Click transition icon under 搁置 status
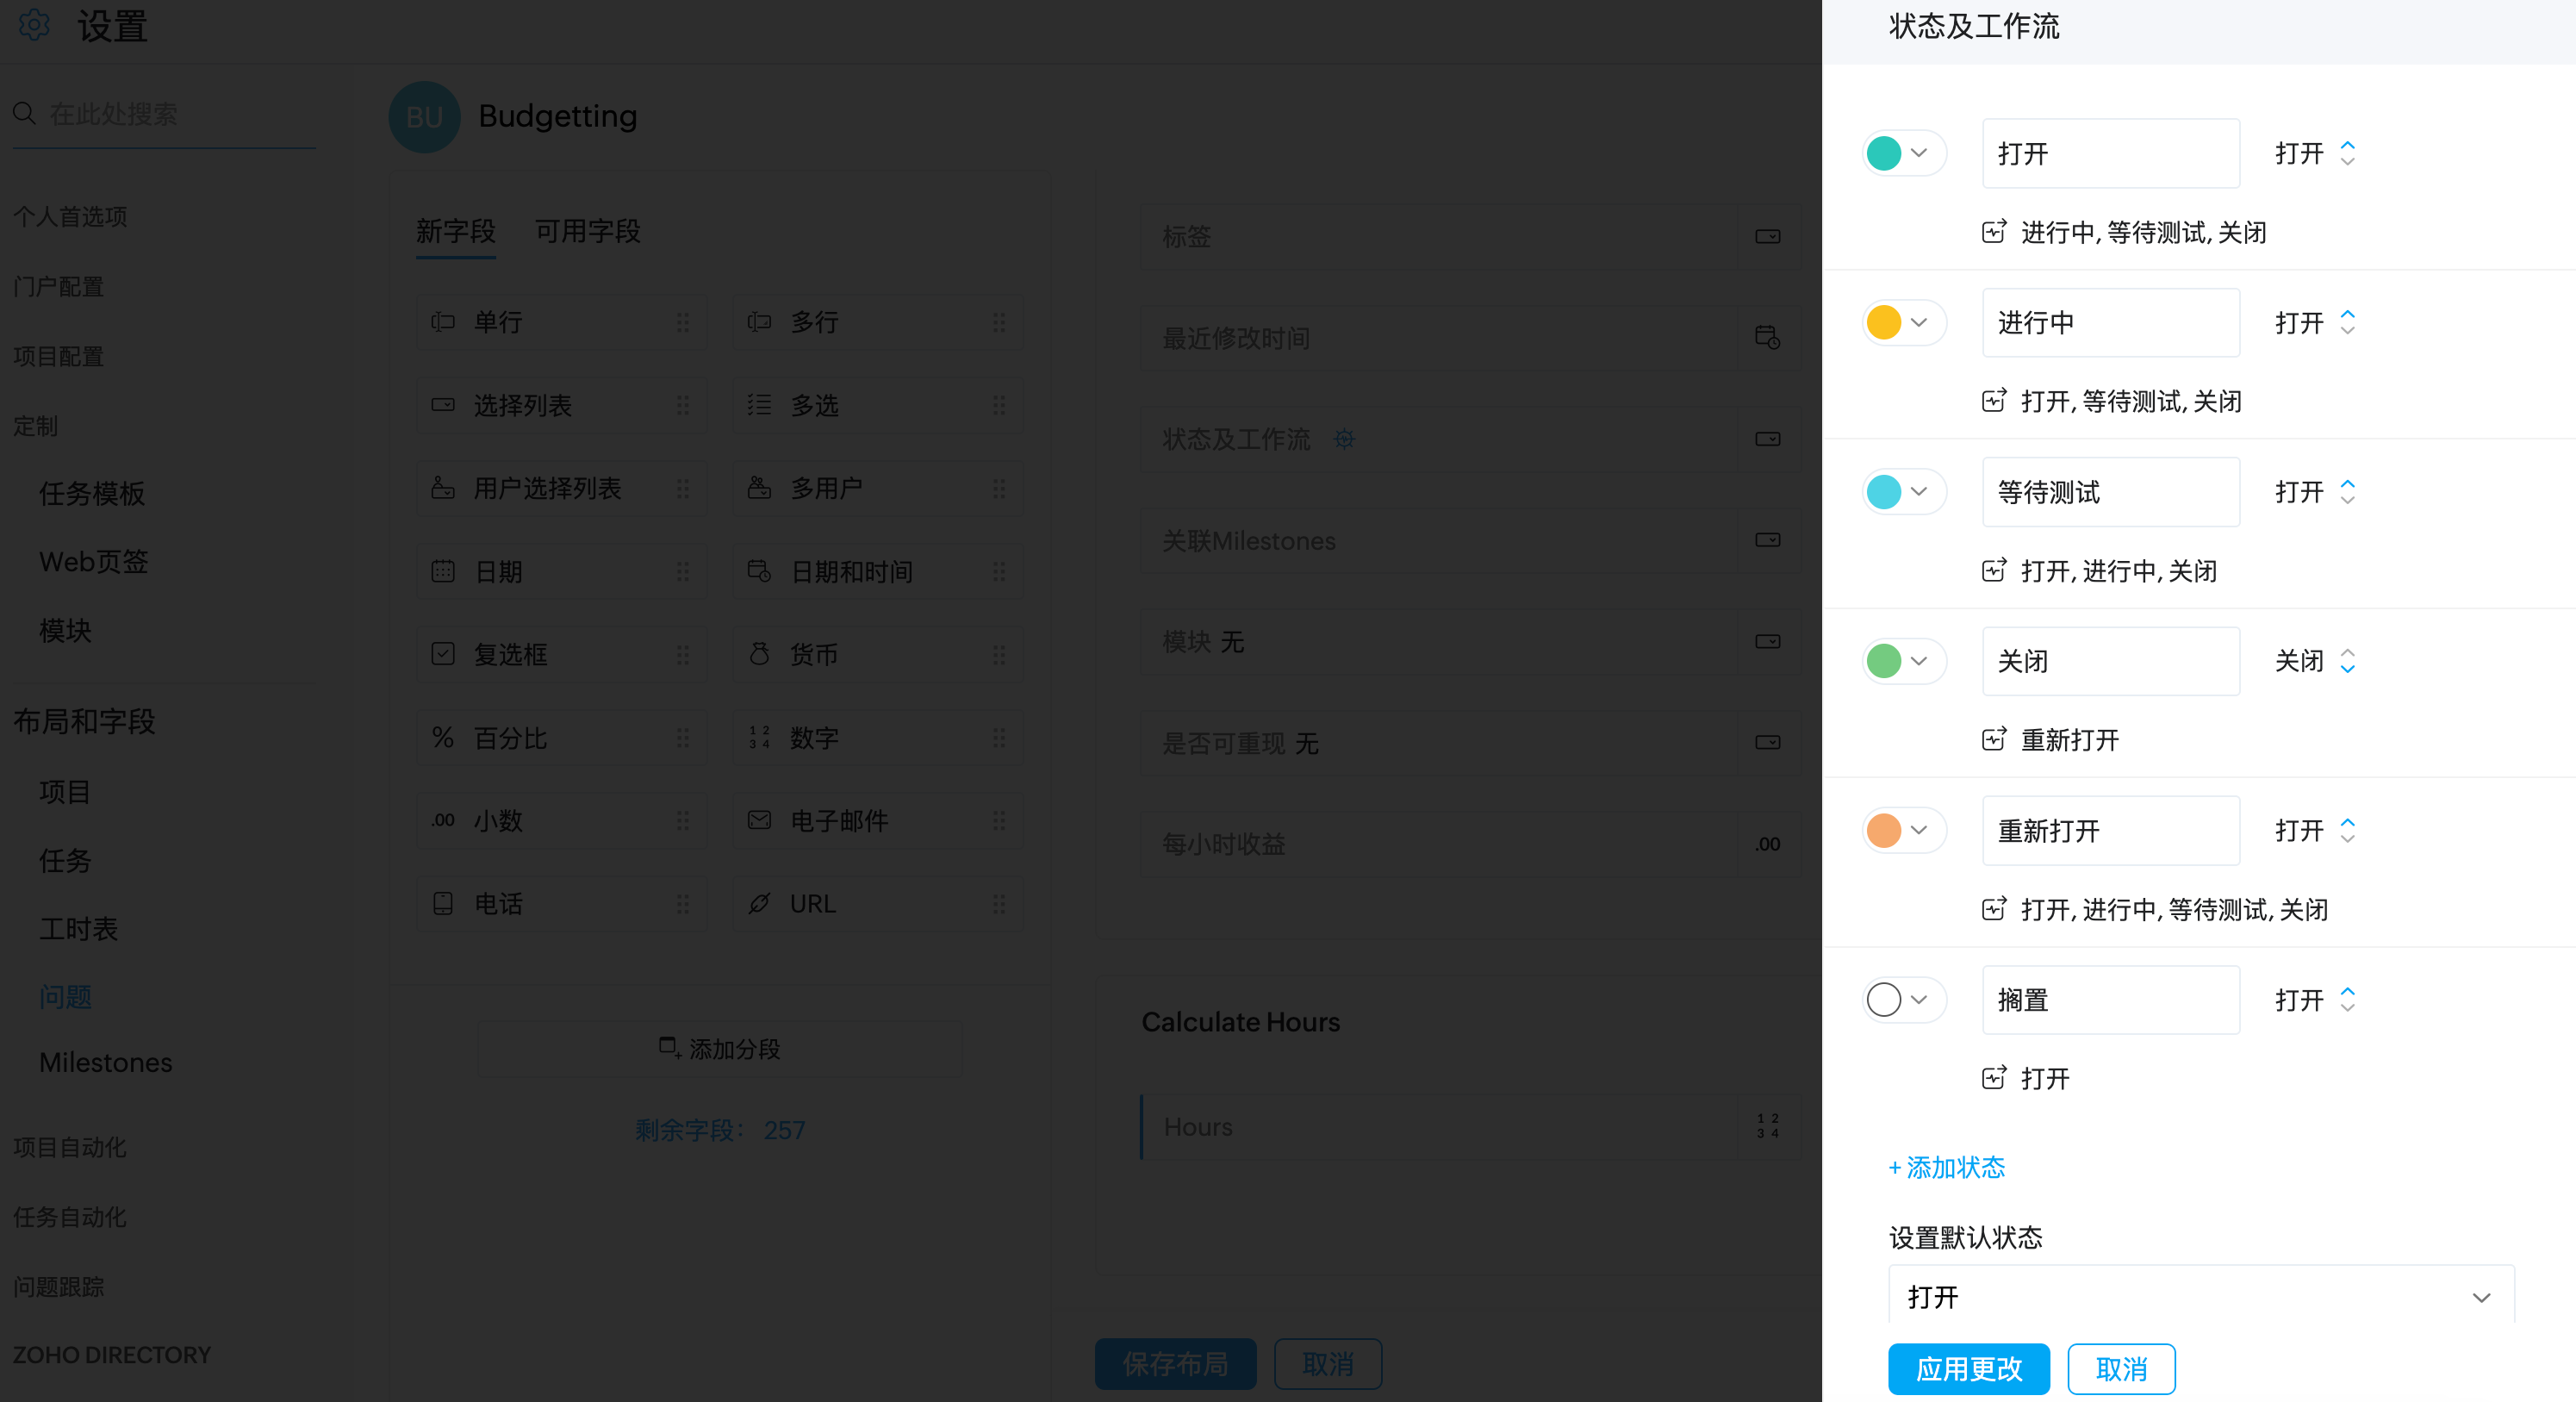The image size is (2576, 1402). point(1993,1078)
